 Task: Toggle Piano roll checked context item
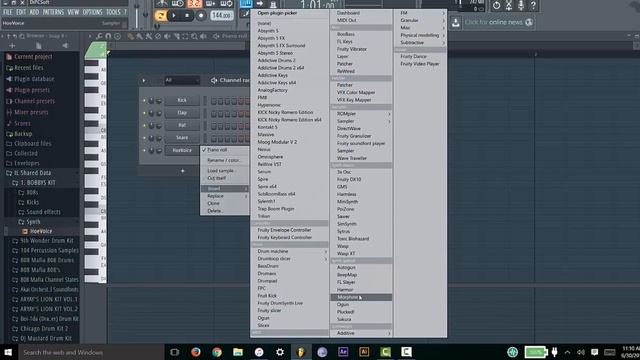tap(224, 150)
